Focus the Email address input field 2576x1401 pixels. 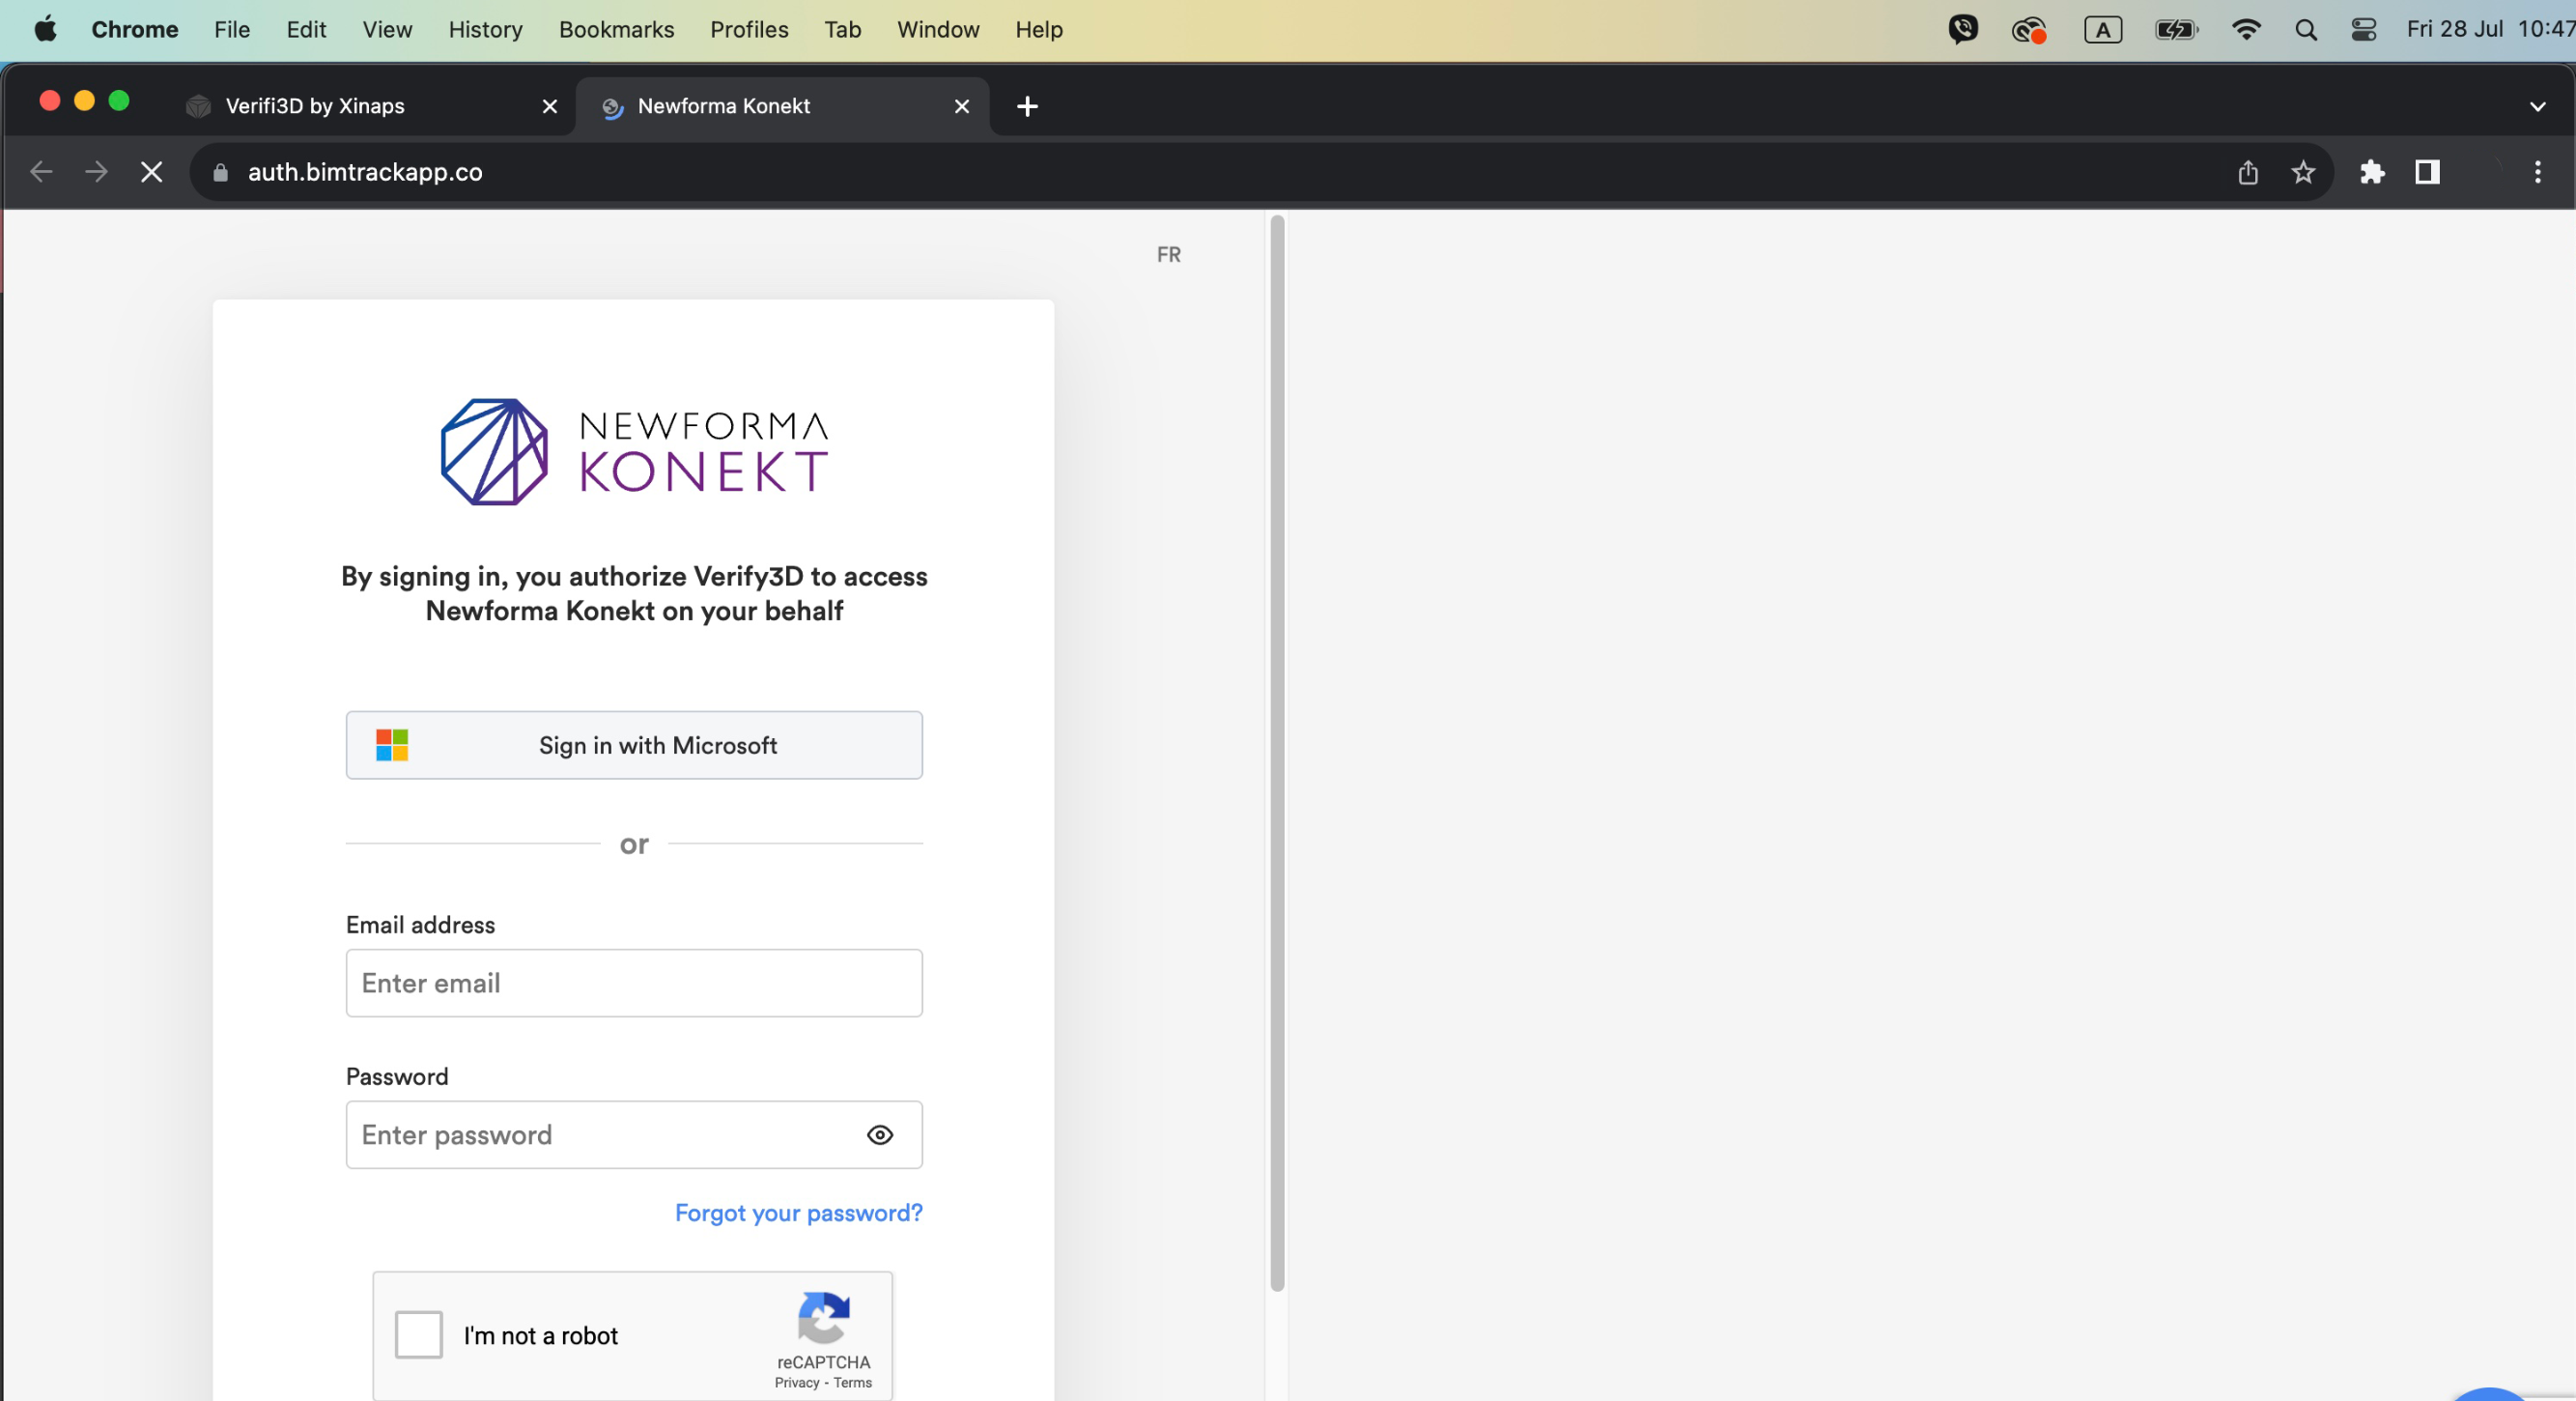tap(634, 983)
